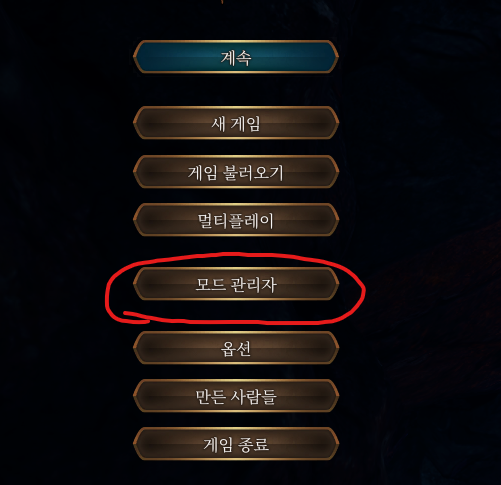This screenshot has width=501, height=485.
Task: Open the 옵션 settings menu
Action: 236,348
